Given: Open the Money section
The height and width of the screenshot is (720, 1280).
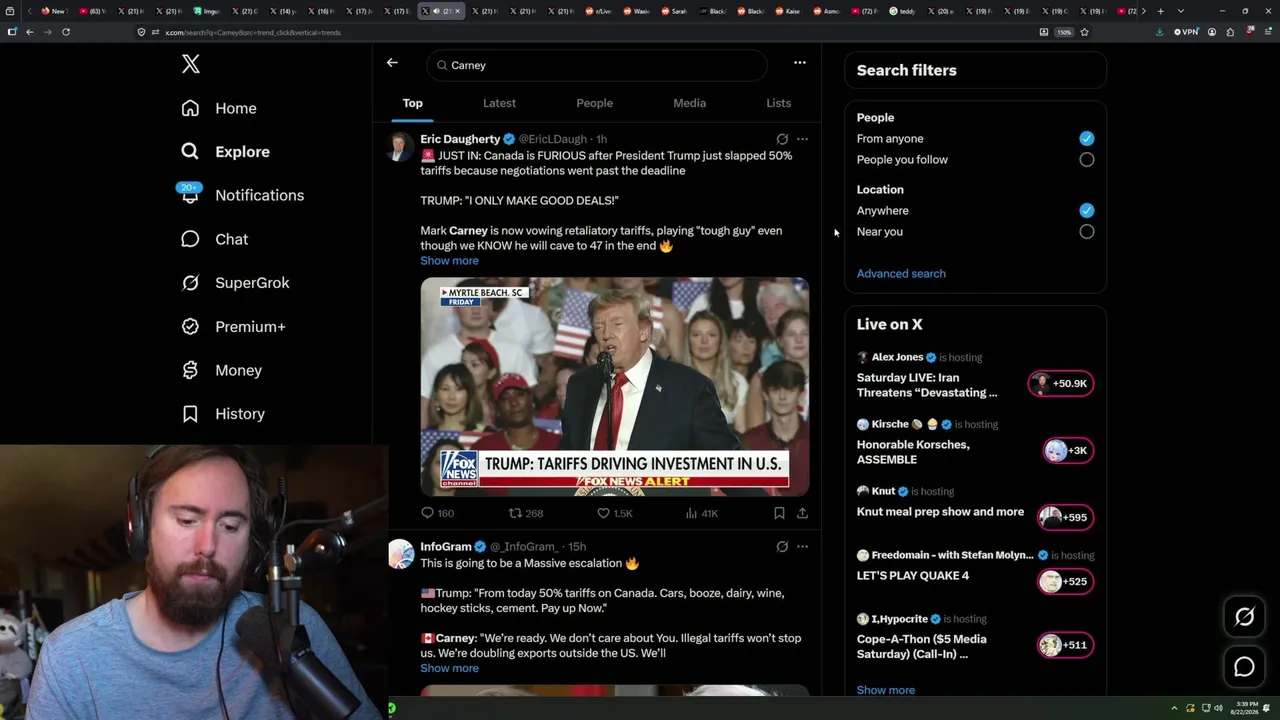Looking at the screenshot, I should point(221,370).
